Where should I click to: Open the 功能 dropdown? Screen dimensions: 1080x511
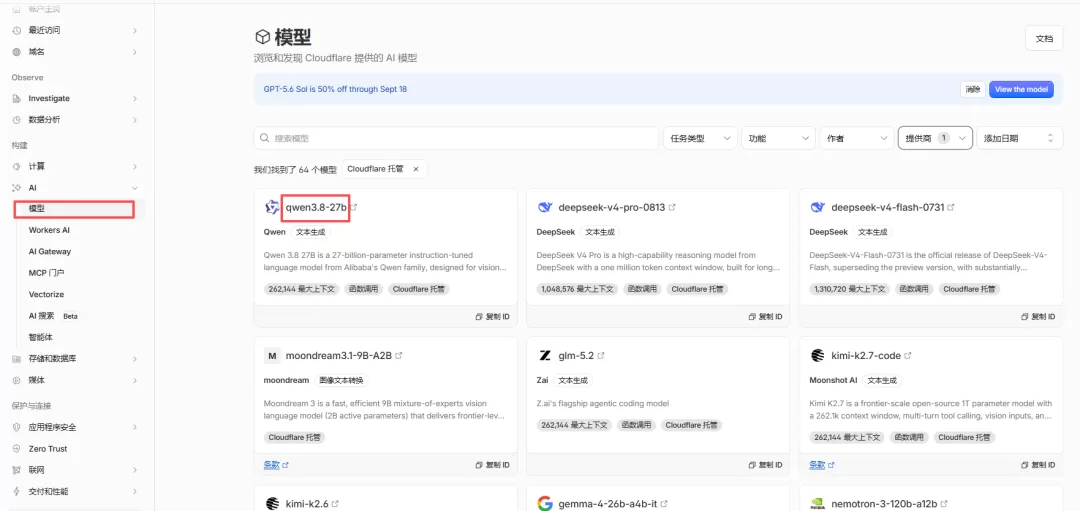tap(778, 138)
